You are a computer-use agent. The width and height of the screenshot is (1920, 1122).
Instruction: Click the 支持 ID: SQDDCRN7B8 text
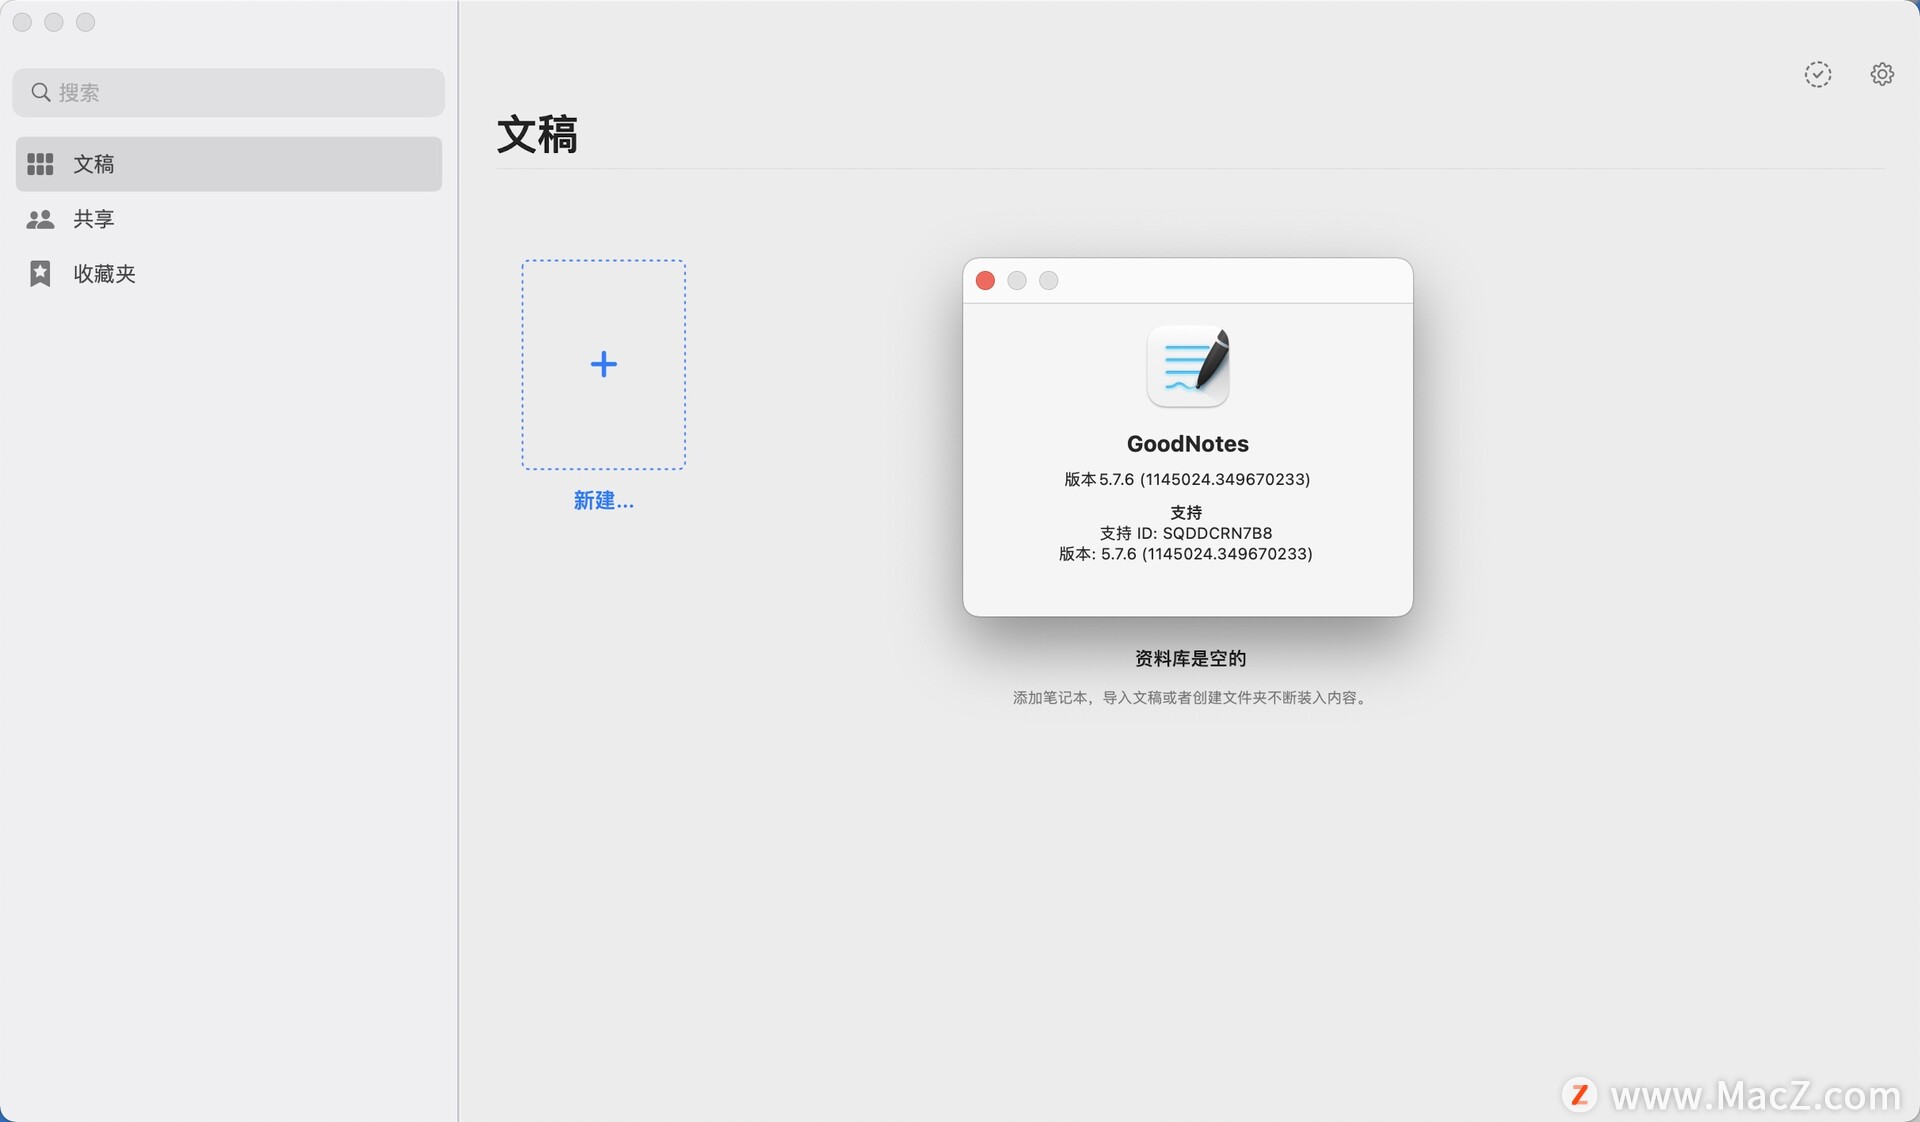tap(1186, 533)
